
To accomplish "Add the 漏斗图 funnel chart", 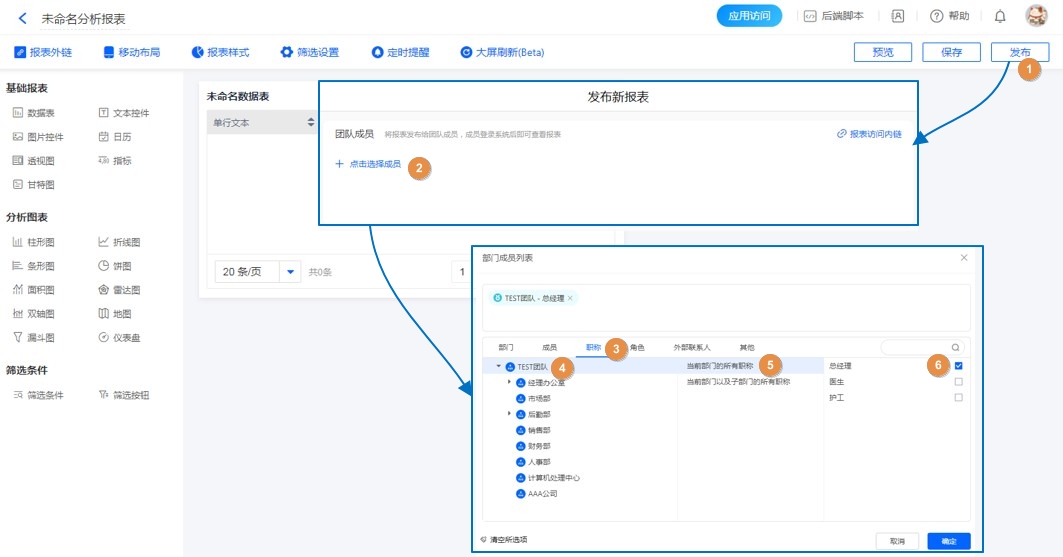I will [x=18, y=338].
